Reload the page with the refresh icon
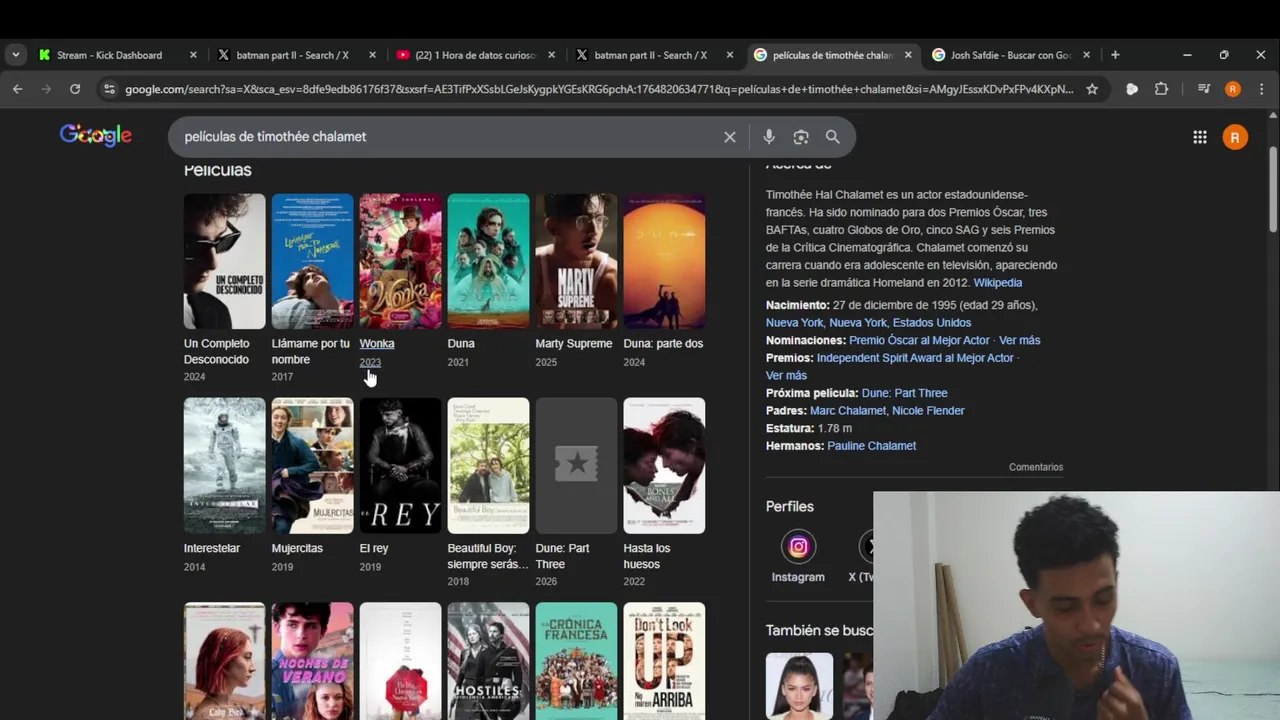Screen dimensions: 1280x720 [75, 89]
